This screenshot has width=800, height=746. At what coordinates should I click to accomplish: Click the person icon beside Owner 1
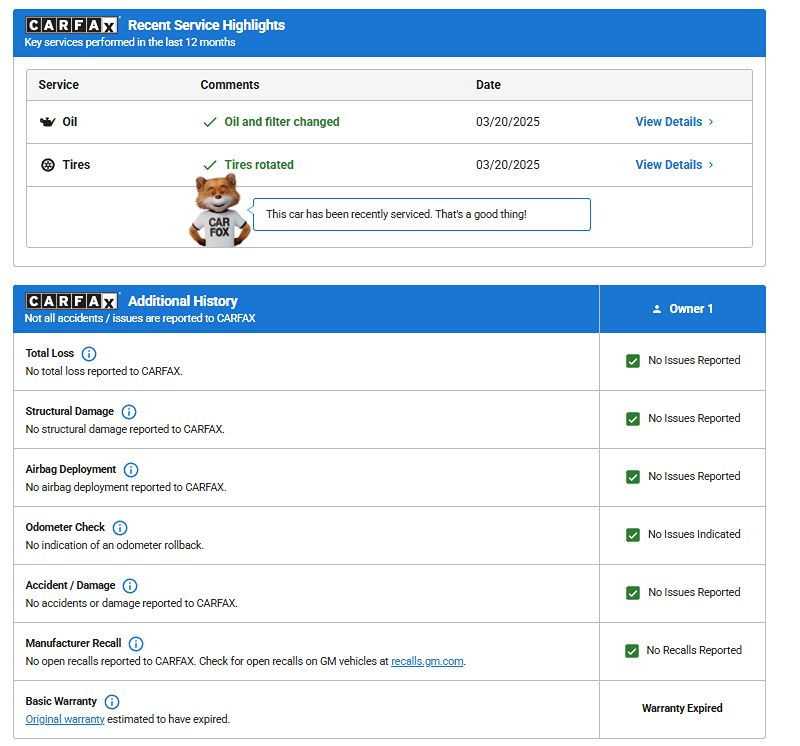(x=657, y=309)
